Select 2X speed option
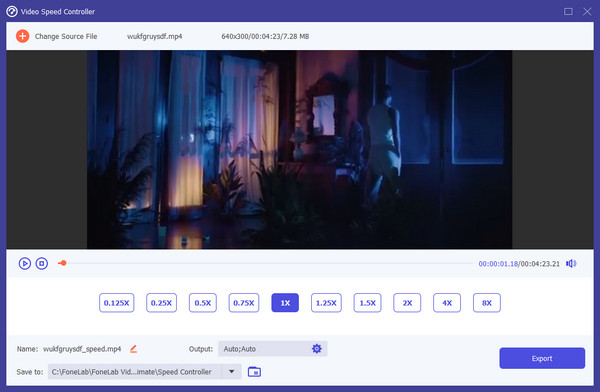 (x=407, y=303)
